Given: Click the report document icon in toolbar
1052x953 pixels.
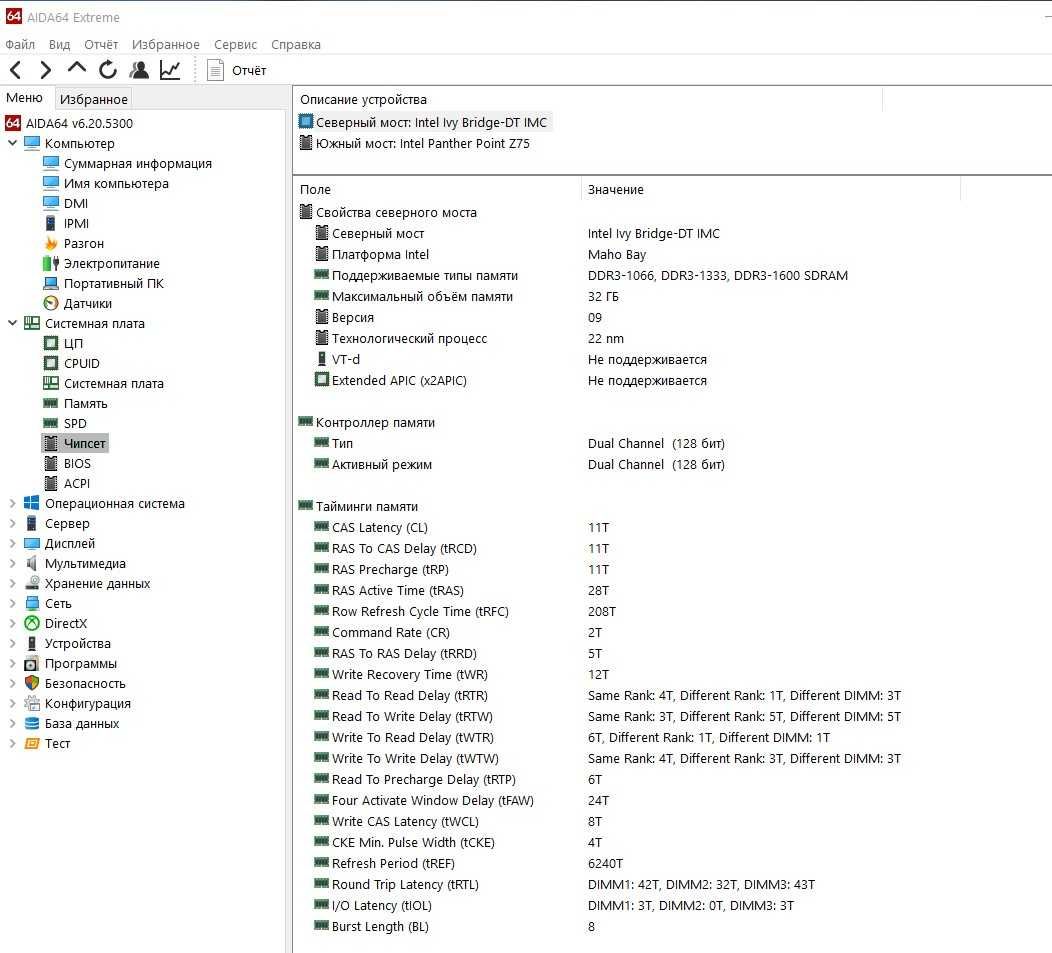Looking at the screenshot, I should click(x=215, y=70).
